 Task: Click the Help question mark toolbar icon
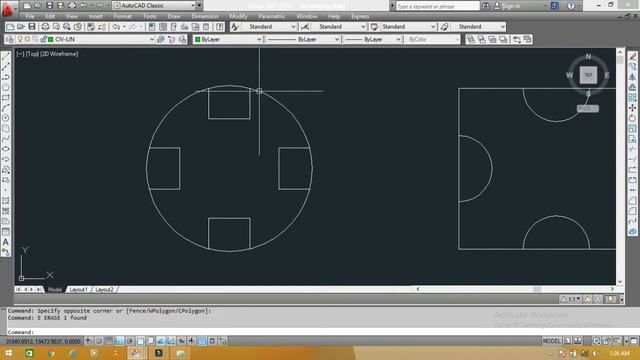(220, 27)
